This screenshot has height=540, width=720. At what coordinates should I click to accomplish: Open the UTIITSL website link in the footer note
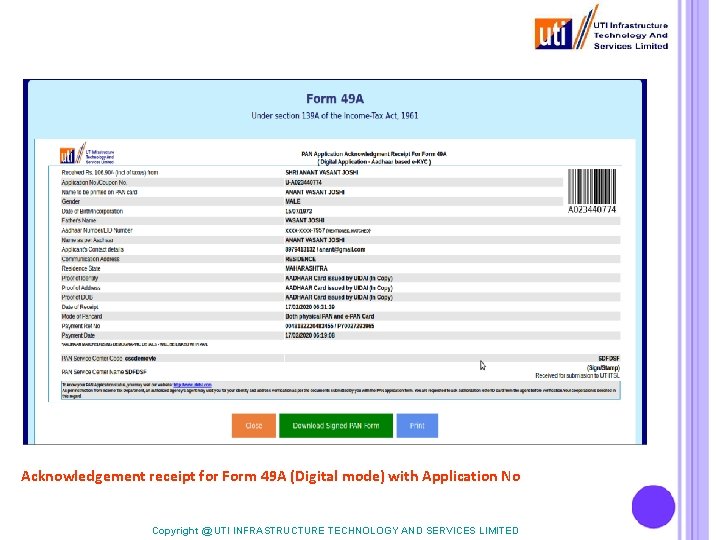(192, 385)
